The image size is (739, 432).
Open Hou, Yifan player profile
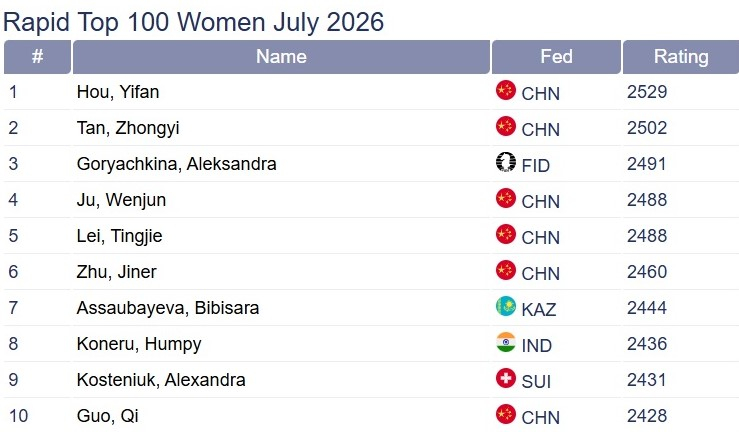pos(118,92)
